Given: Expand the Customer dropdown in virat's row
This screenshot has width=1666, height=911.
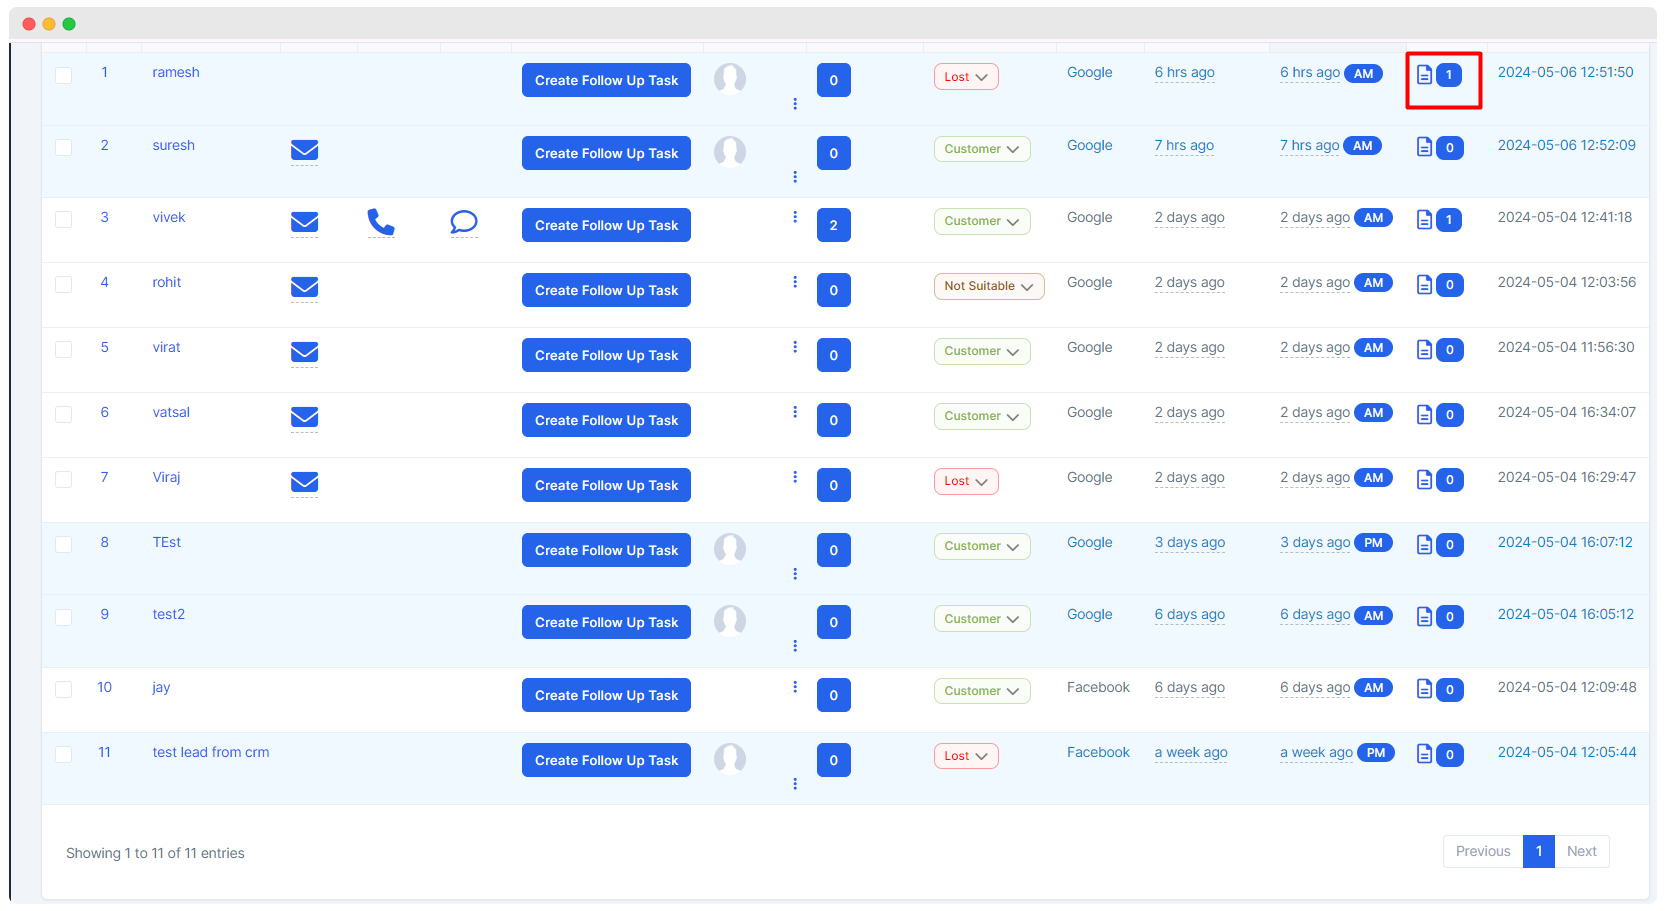Looking at the screenshot, I should pos(982,351).
